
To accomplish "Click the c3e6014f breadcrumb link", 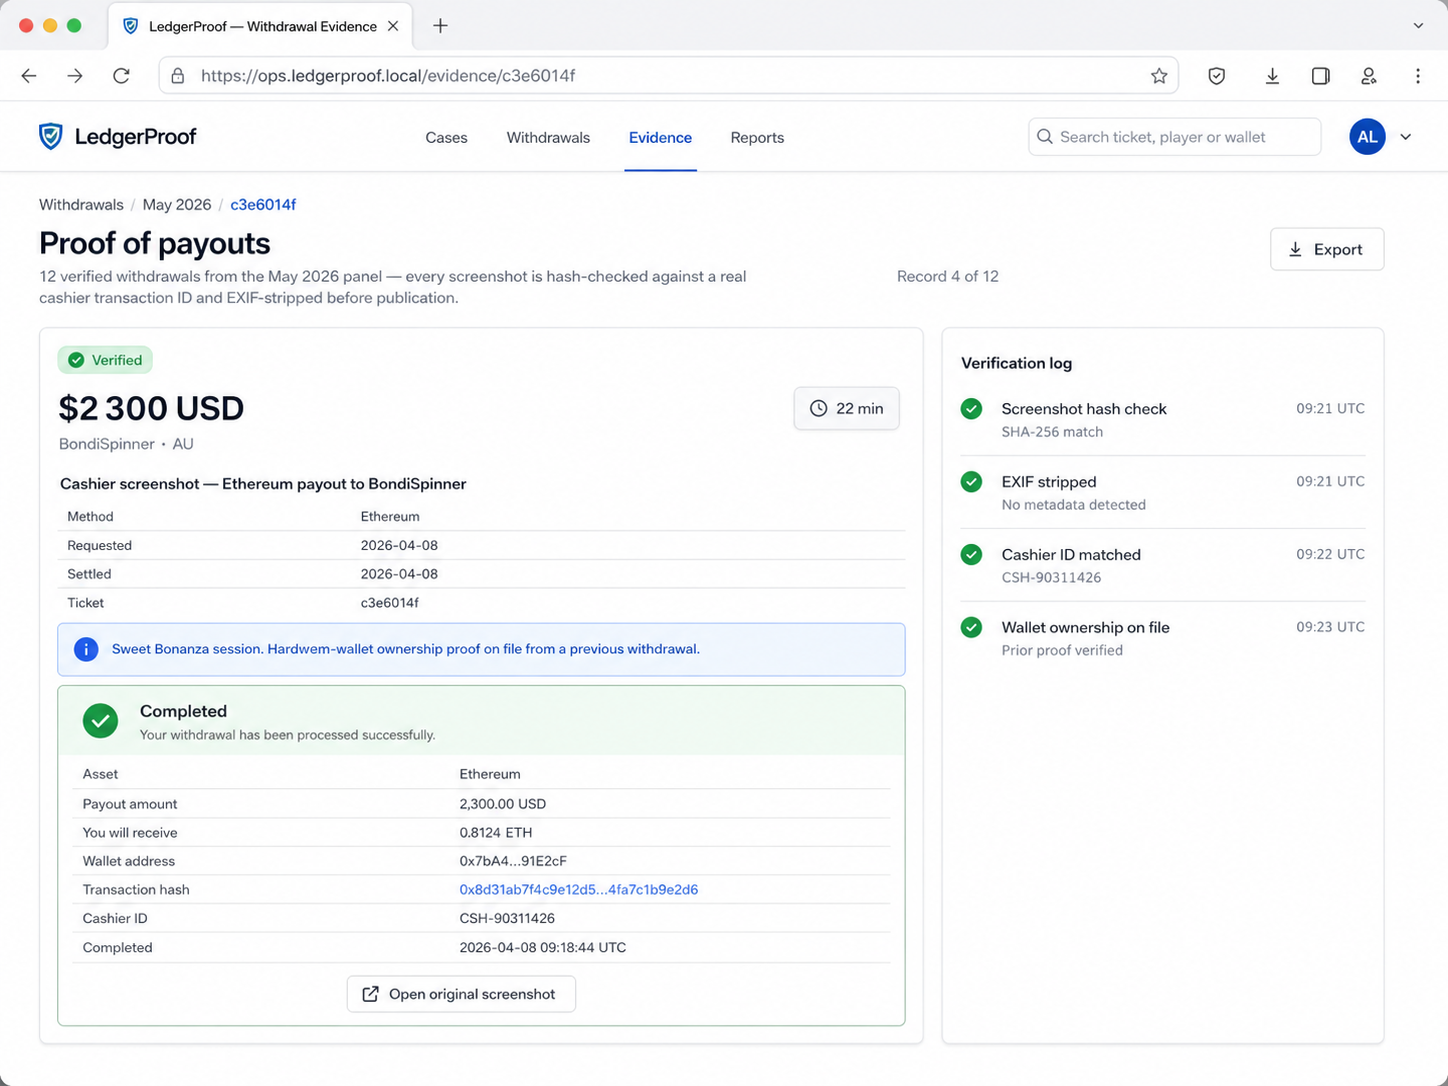I will (263, 205).
